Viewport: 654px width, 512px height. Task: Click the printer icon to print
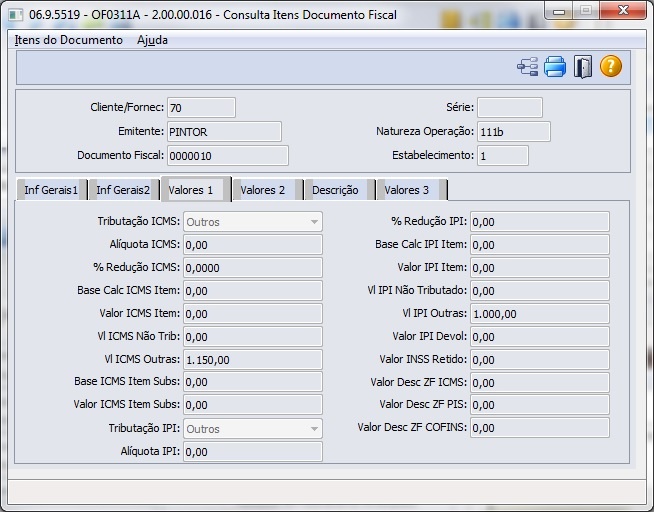pyautogui.click(x=555, y=67)
